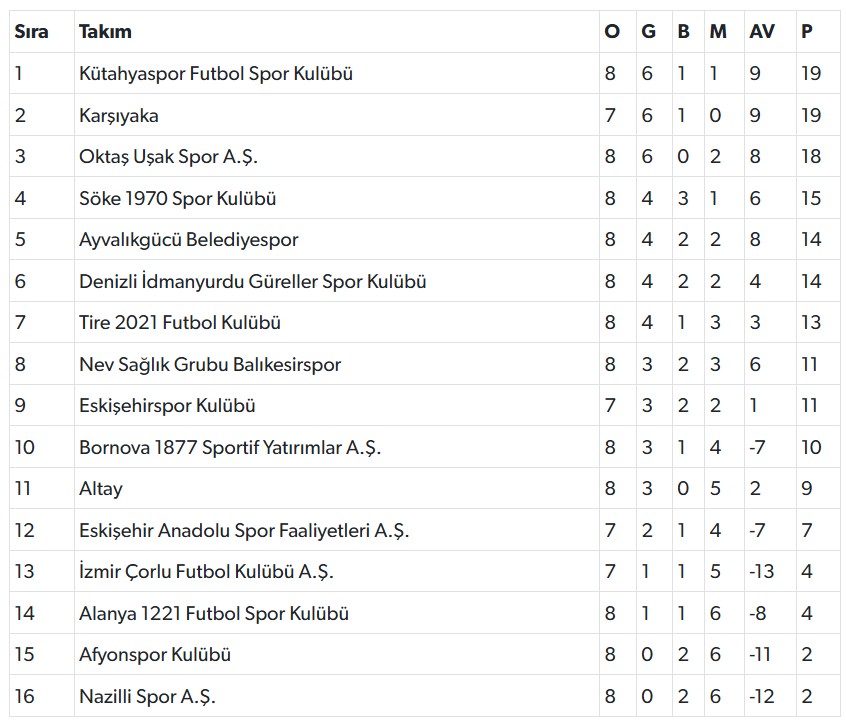The width and height of the screenshot is (846, 720).
Task: Click the Eskişehirspor Kulübü team name
Action: click(167, 406)
